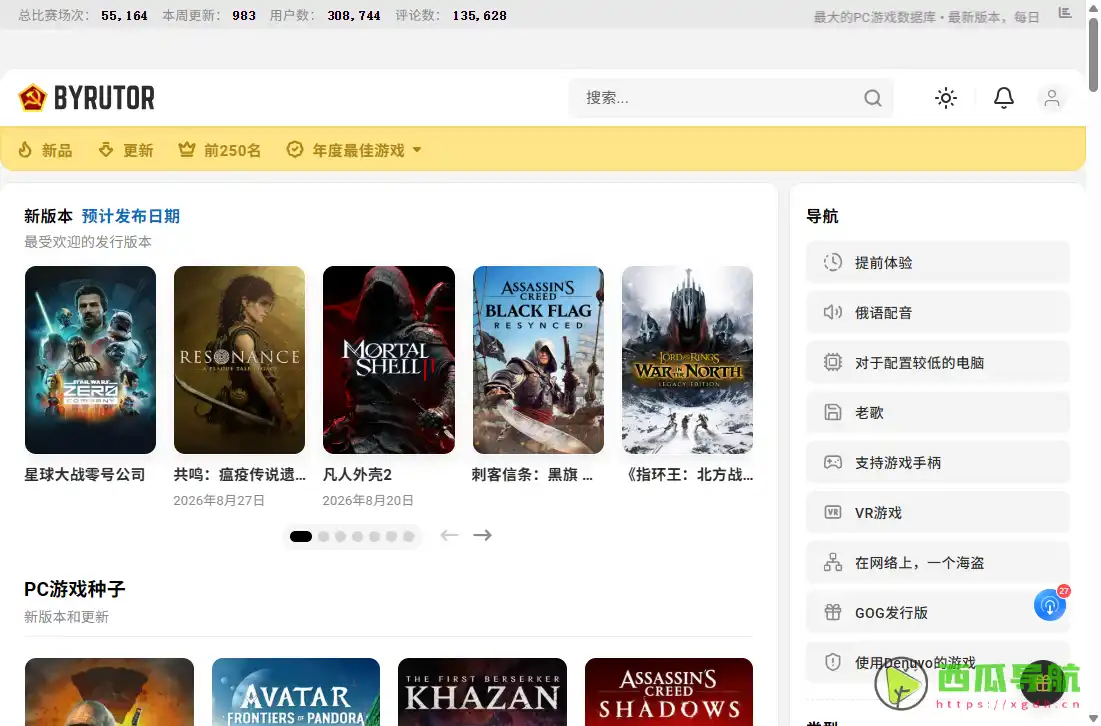Click the speaker icon beside 俄语配音

coord(833,312)
